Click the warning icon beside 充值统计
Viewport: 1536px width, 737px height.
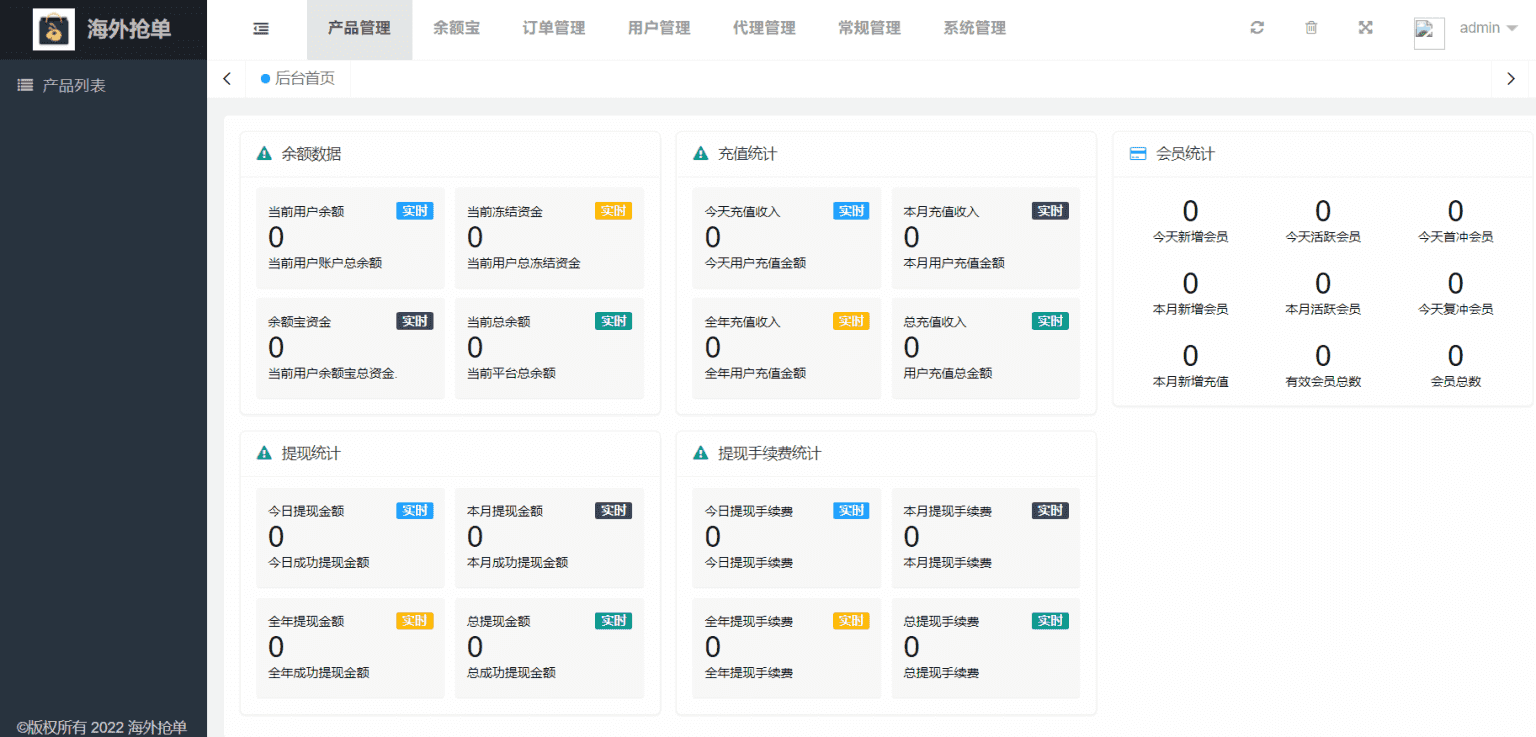[701, 154]
